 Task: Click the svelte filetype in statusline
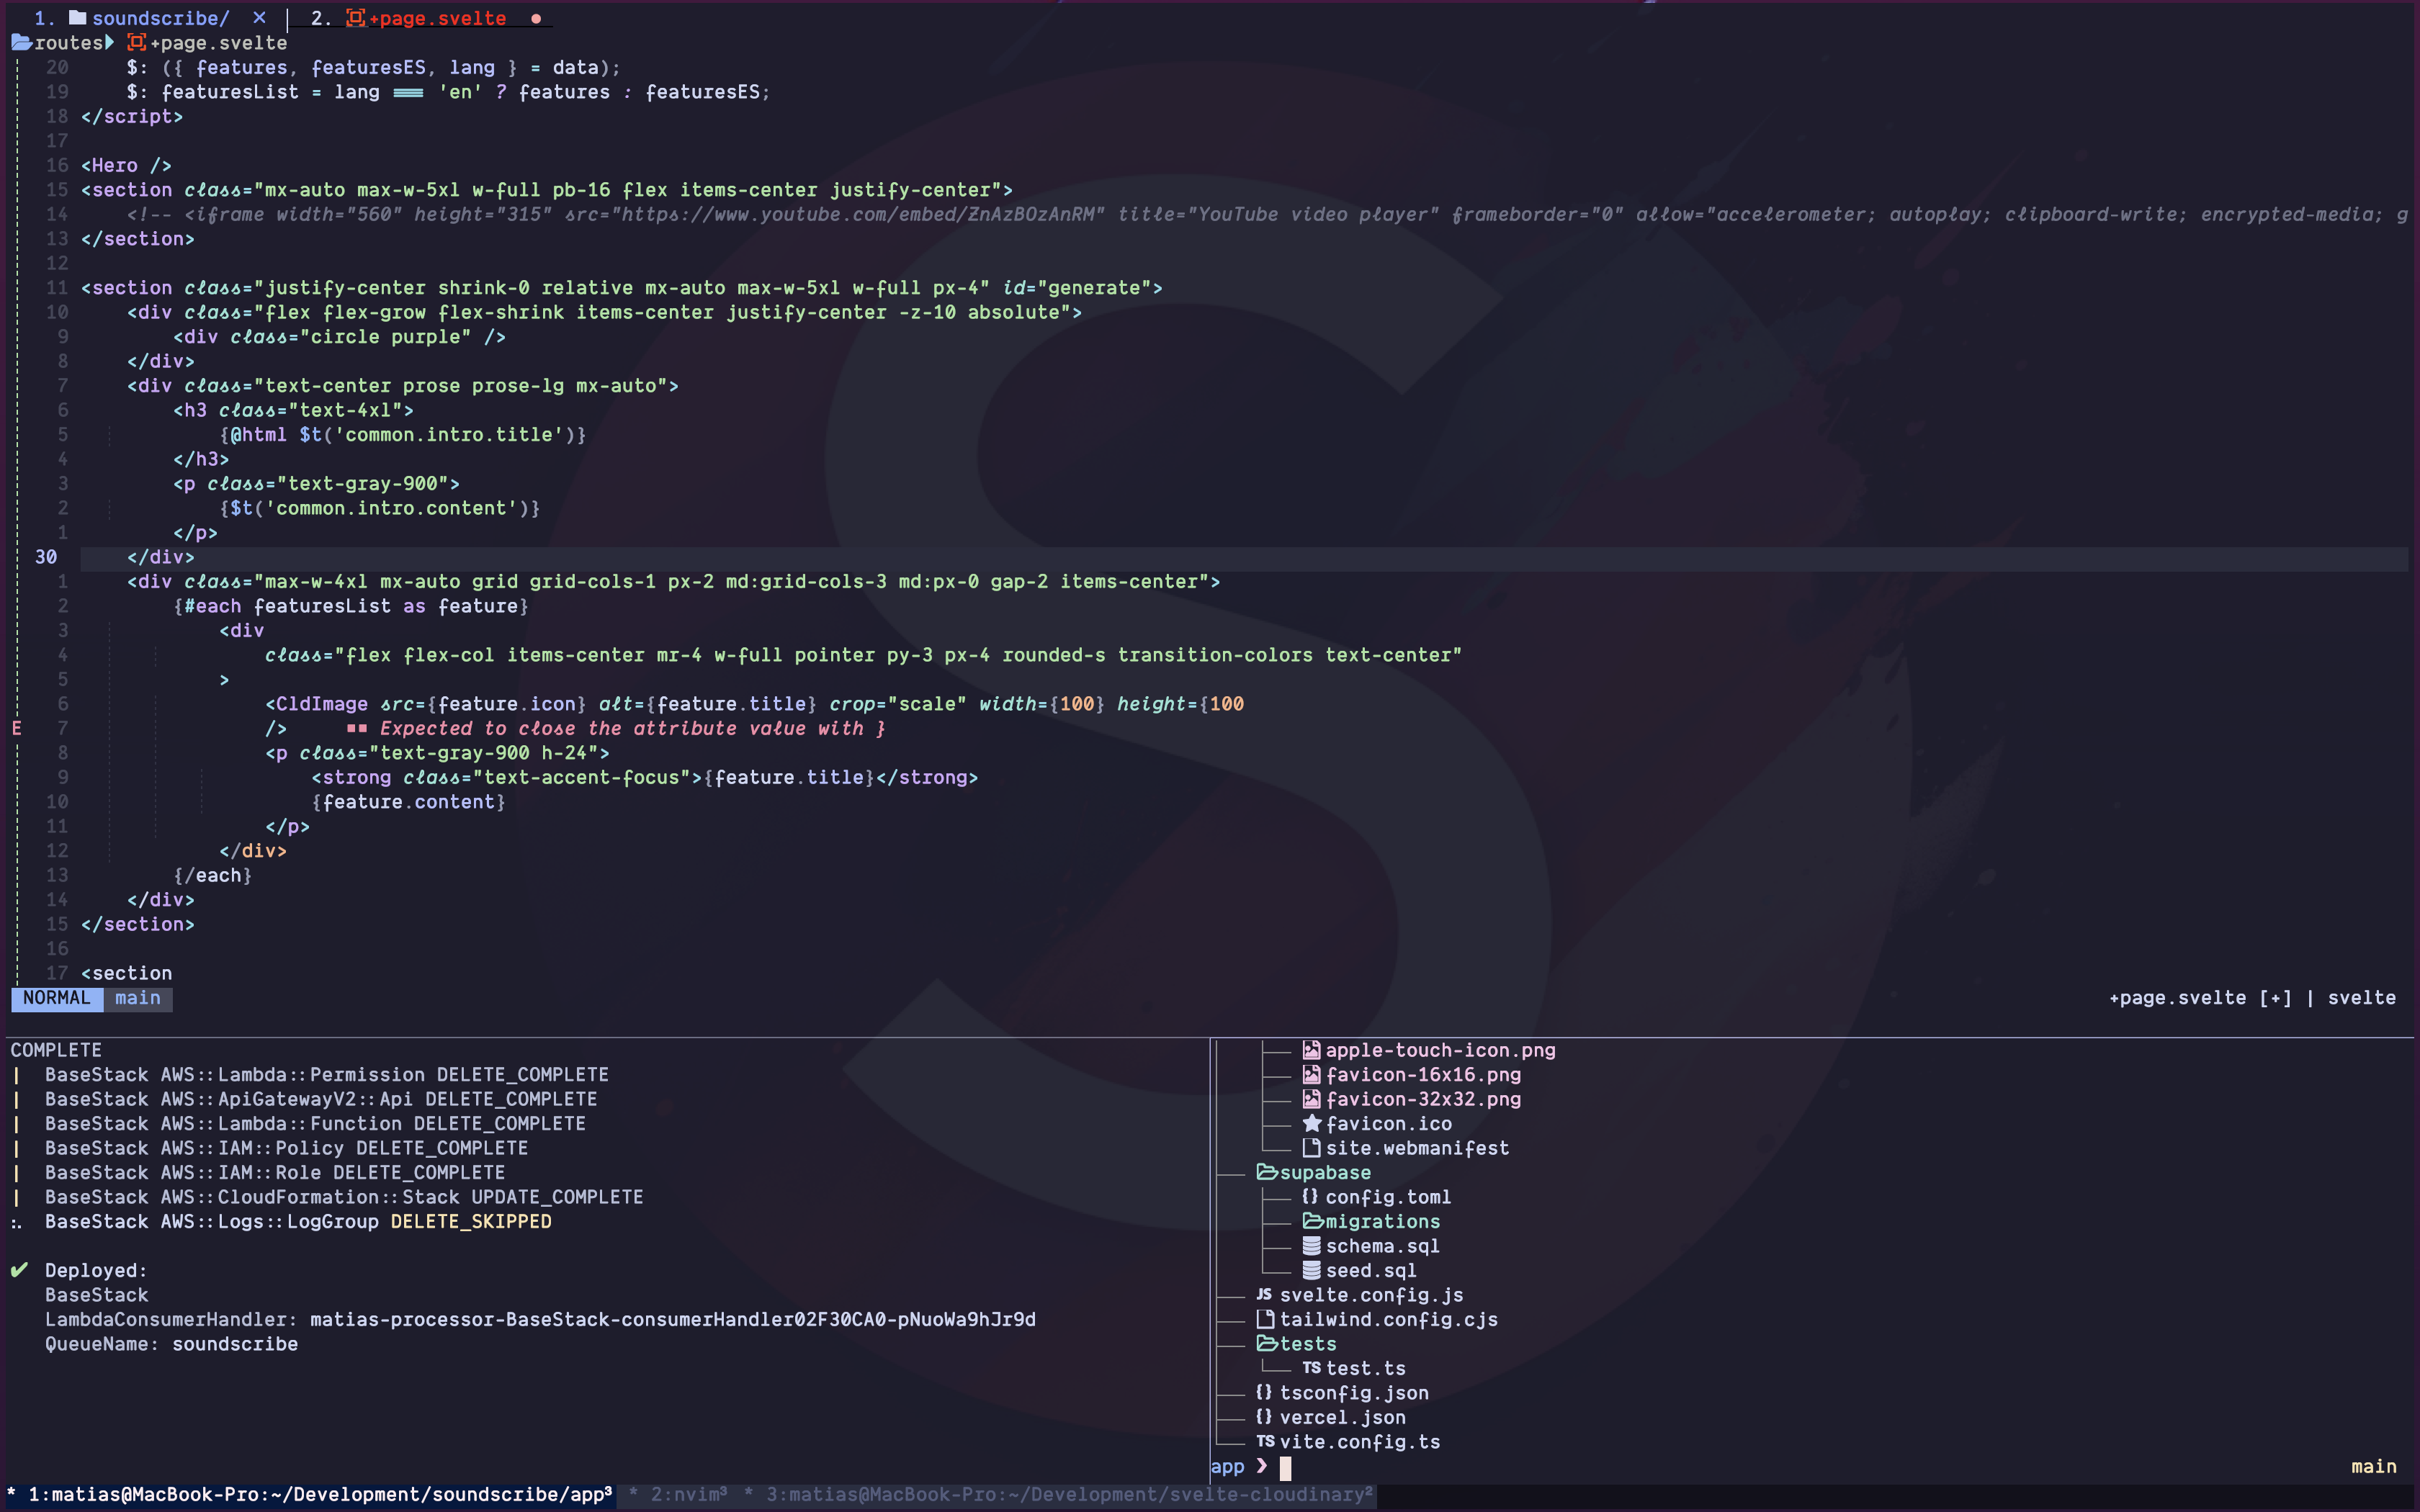(x=2361, y=998)
